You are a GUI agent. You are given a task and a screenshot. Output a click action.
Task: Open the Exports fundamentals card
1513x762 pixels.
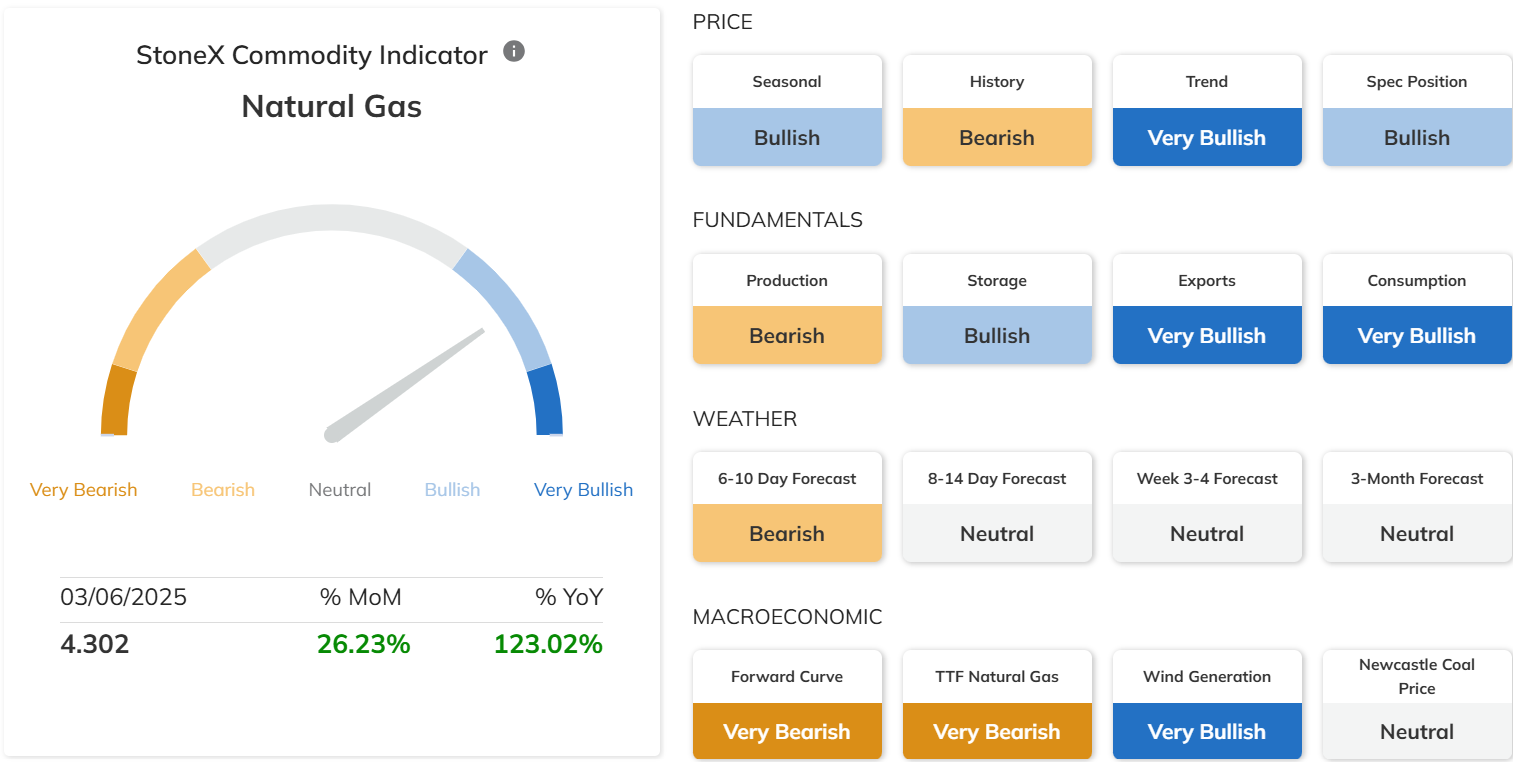(1207, 308)
